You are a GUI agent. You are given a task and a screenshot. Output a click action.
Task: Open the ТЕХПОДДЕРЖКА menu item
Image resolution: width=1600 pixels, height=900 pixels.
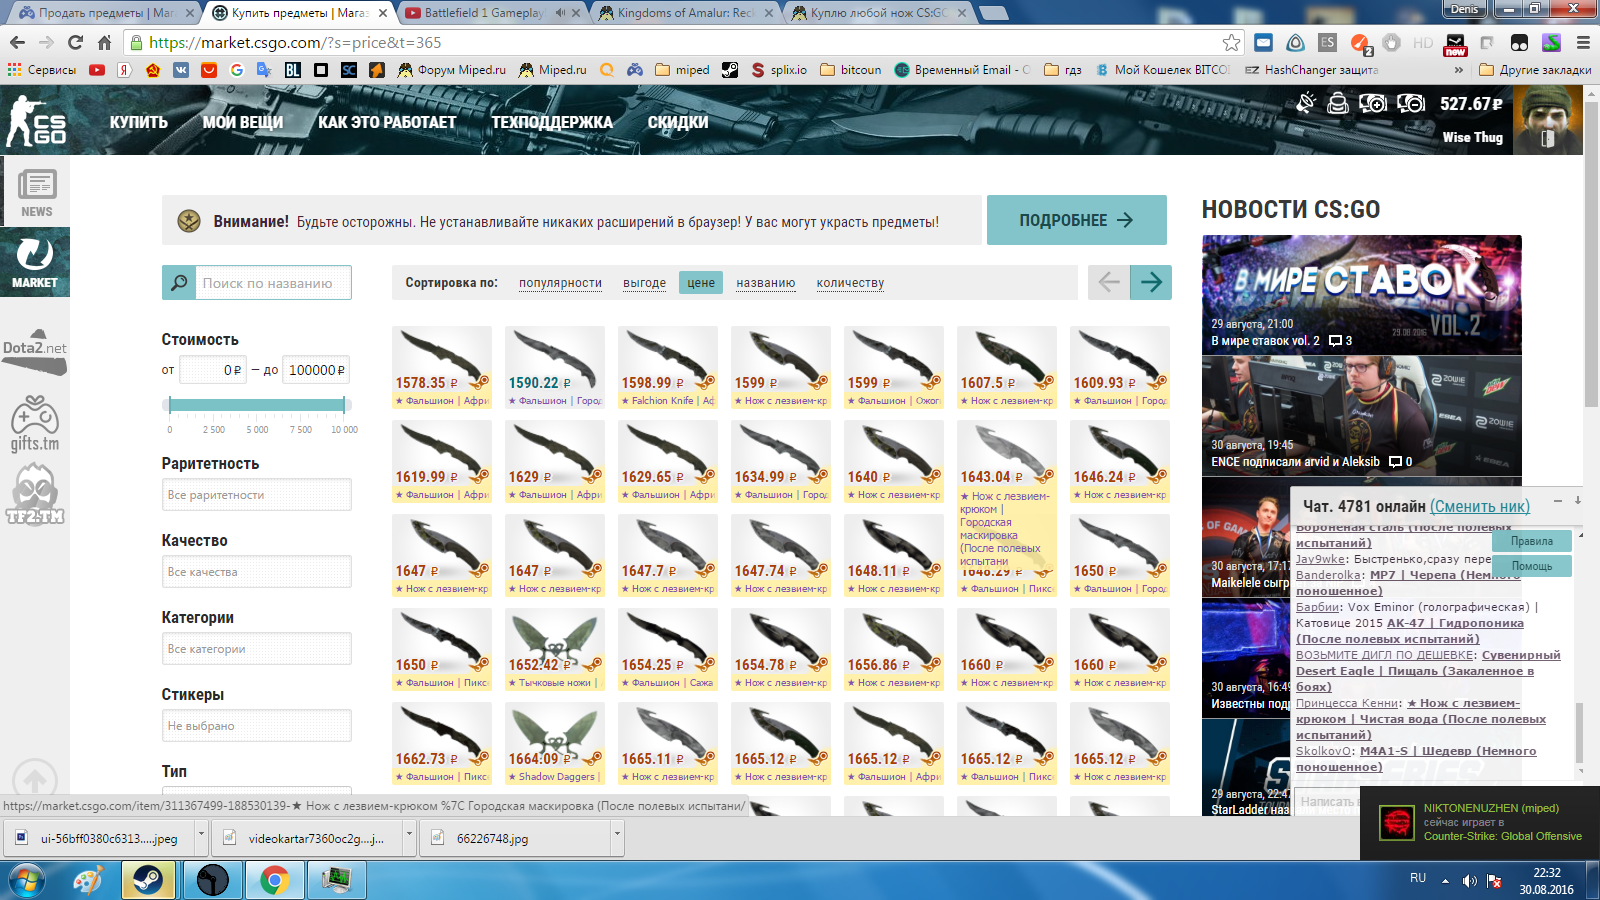pos(552,122)
